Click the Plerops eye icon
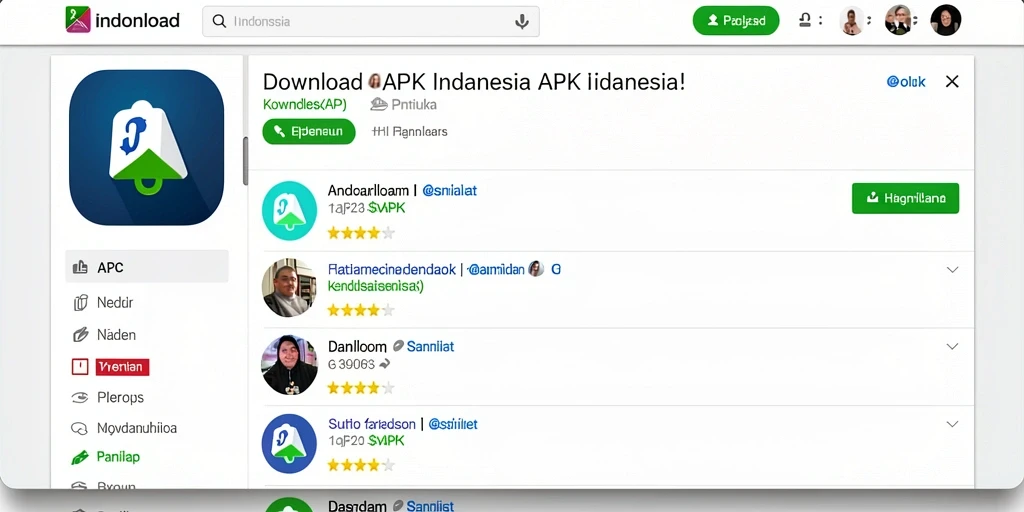The height and width of the screenshot is (512, 1024). (80, 397)
